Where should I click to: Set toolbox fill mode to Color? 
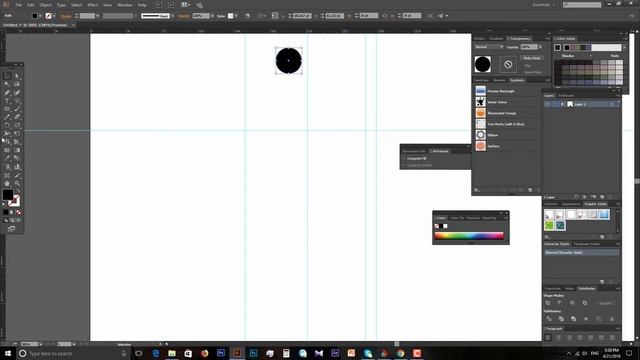[6, 212]
